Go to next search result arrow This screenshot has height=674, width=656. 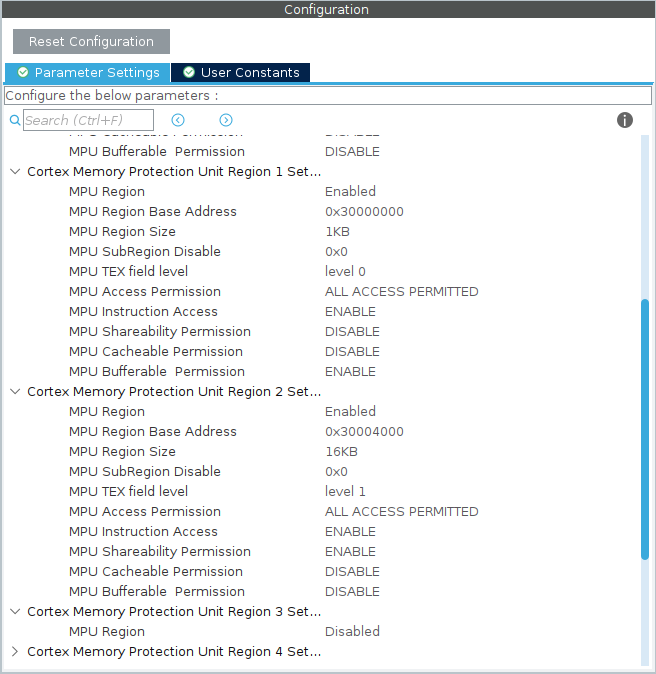tap(226, 120)
